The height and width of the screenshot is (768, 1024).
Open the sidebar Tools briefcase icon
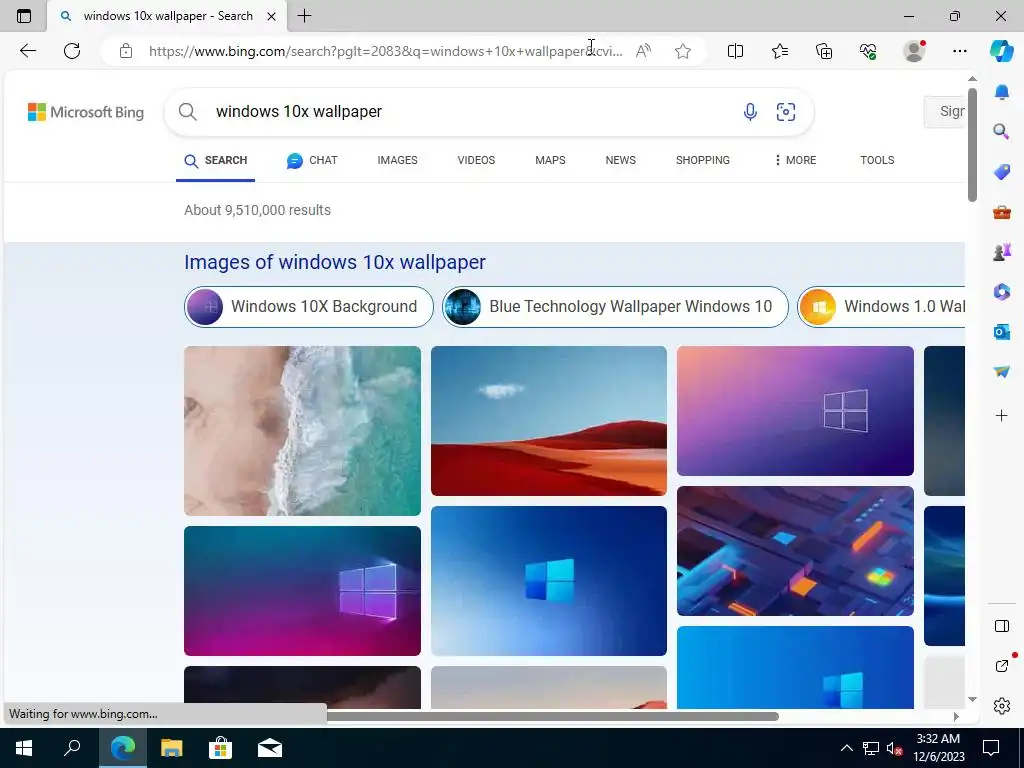tap(1001, 212)
